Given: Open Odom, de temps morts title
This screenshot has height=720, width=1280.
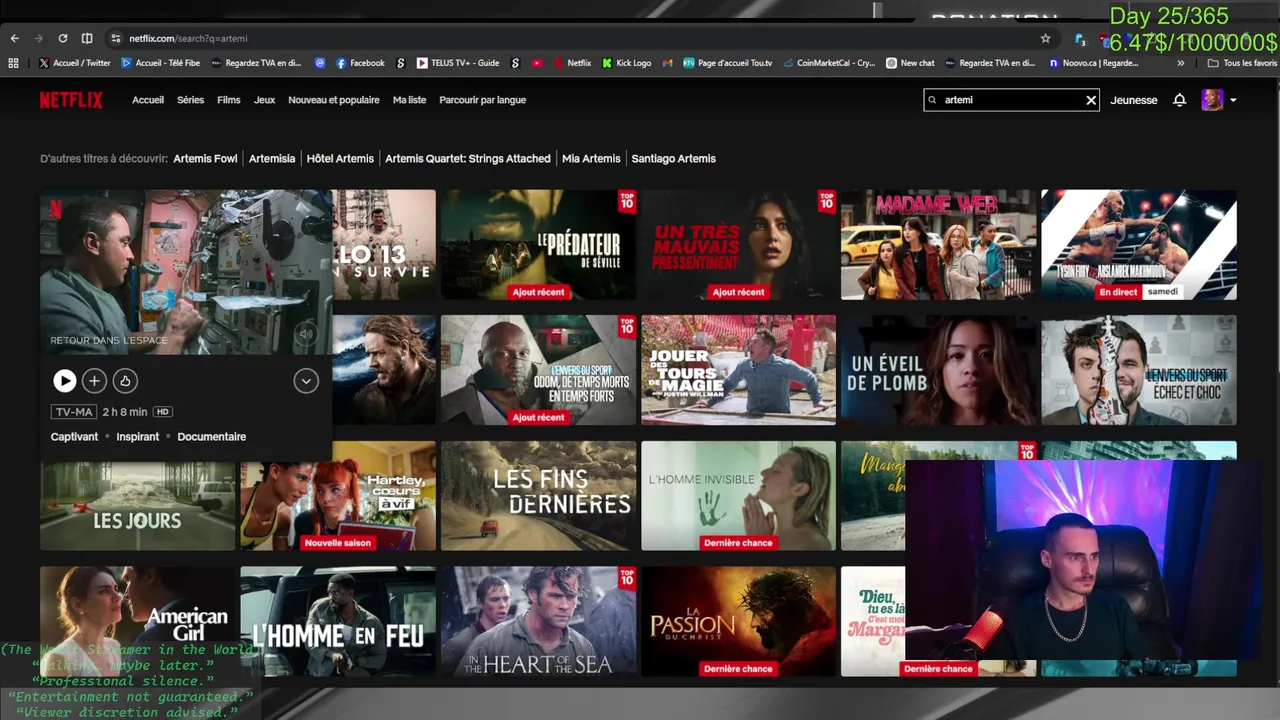Looking at the screenshot, I should 538,370.
